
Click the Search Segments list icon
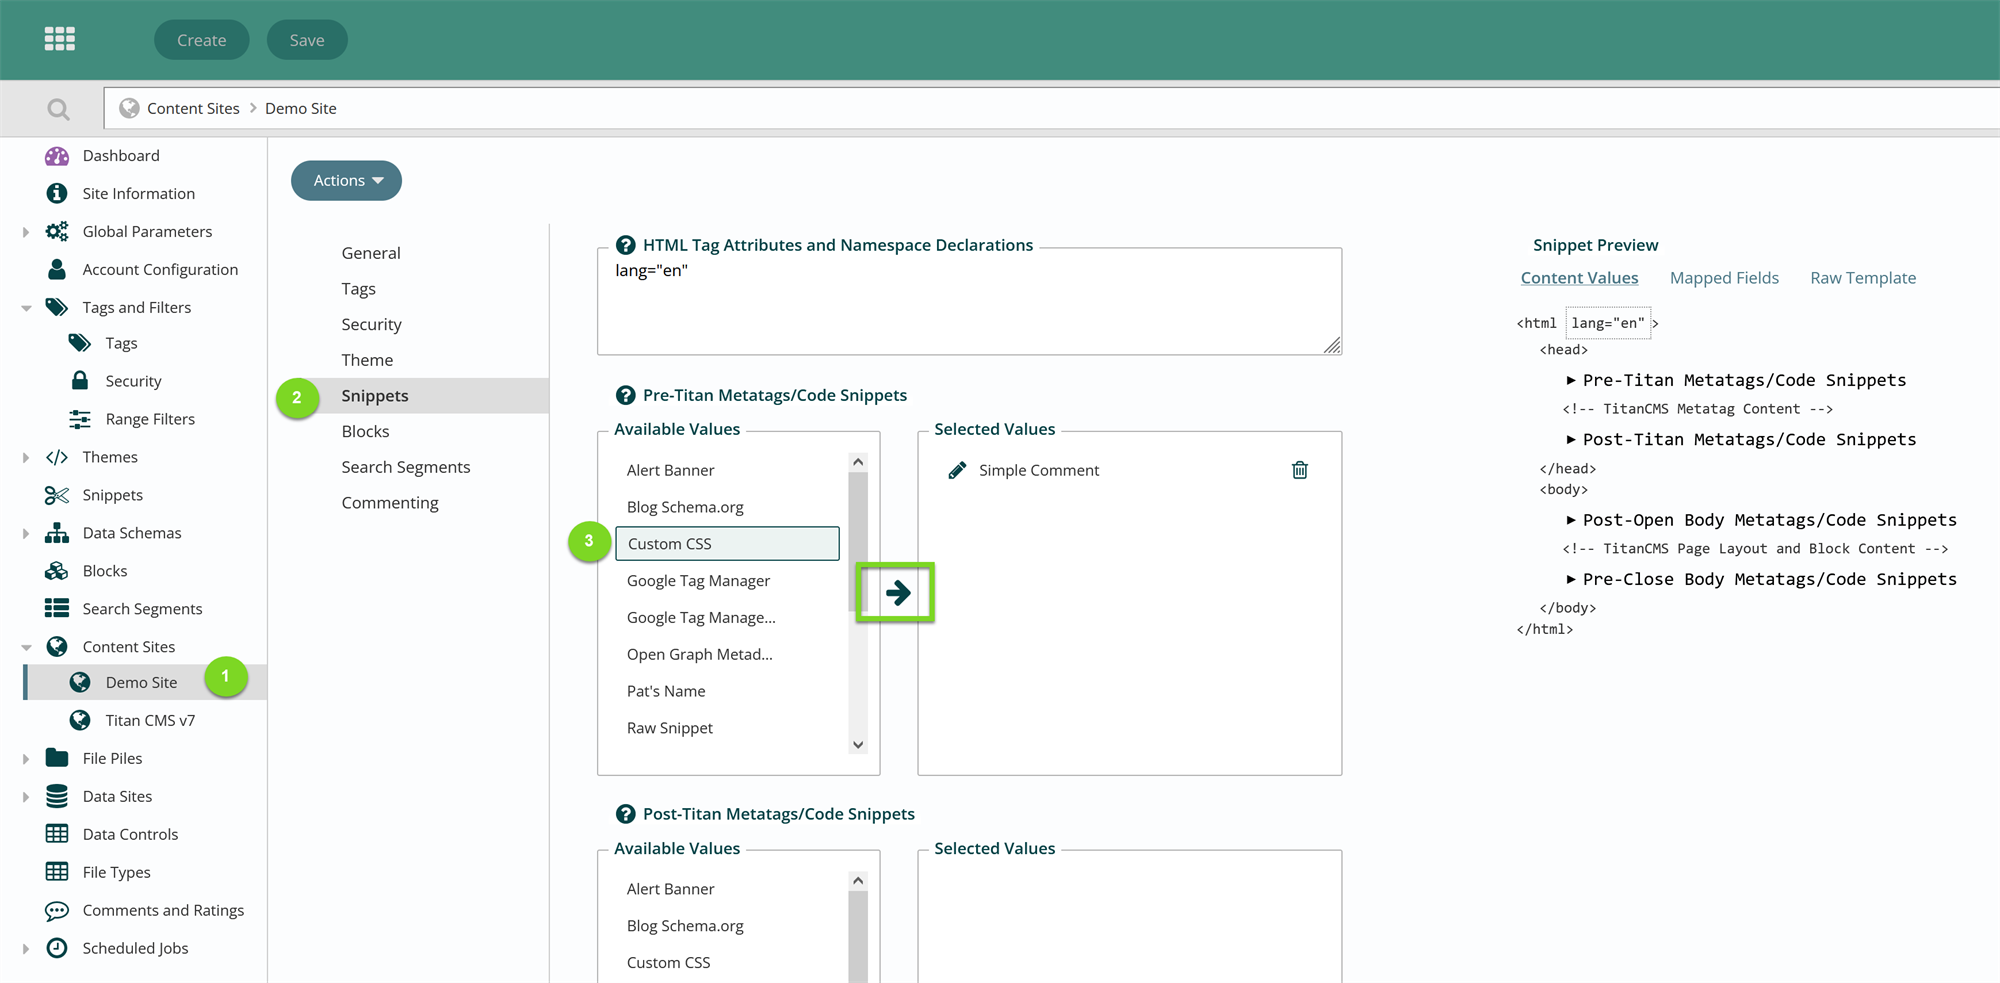(57, 608)
